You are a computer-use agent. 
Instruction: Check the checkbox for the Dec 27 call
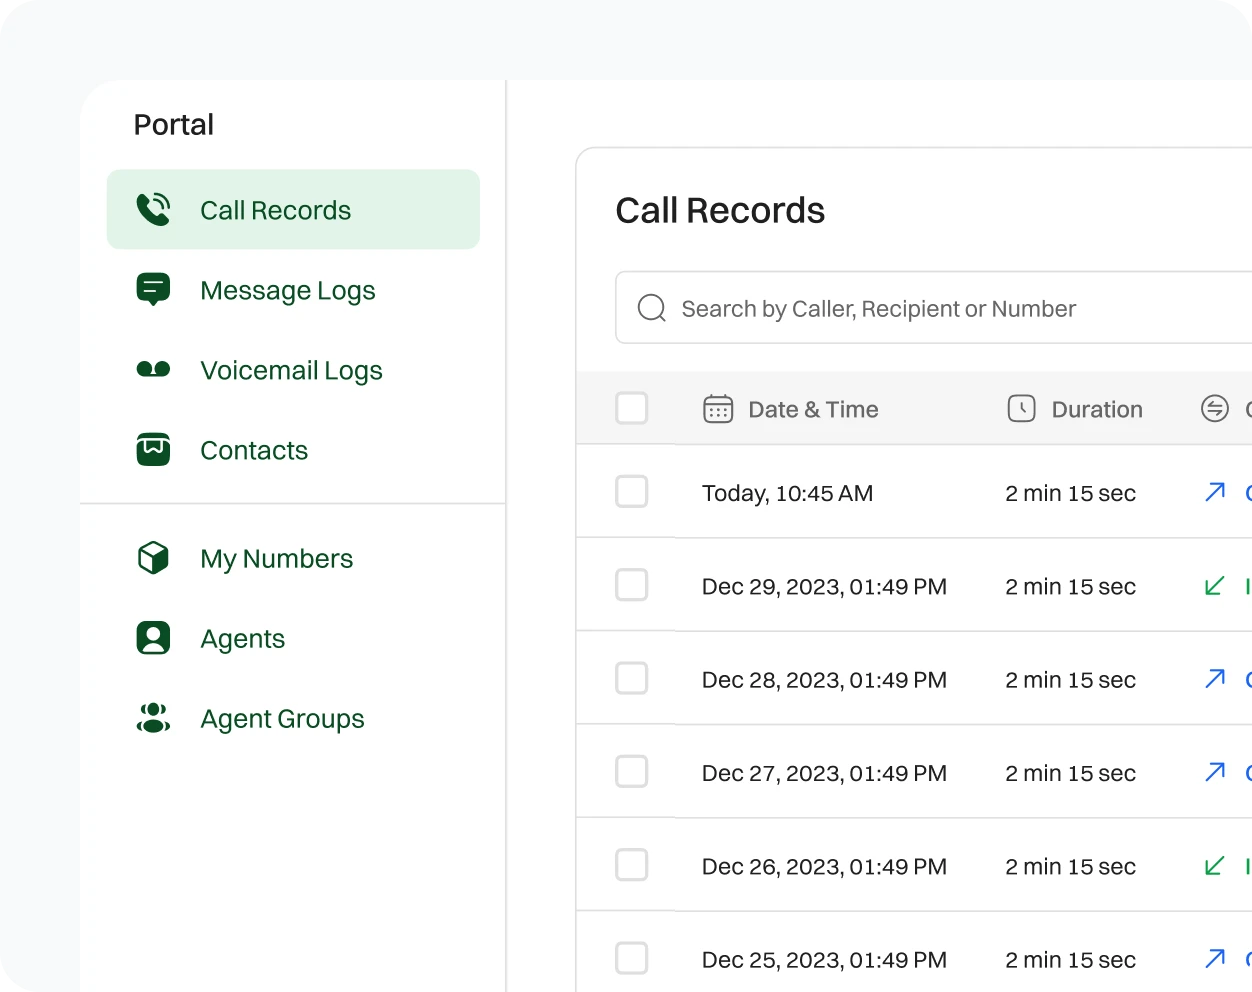click(x=631, y=771)
